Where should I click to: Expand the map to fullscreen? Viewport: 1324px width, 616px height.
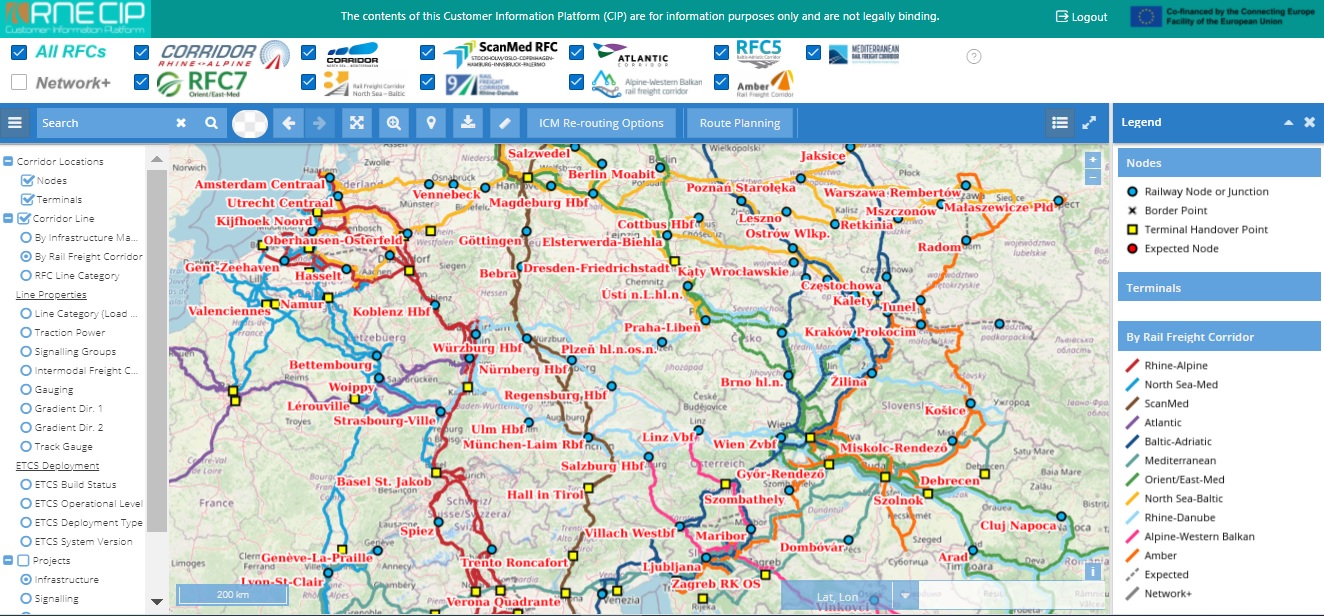point(1089,122)
